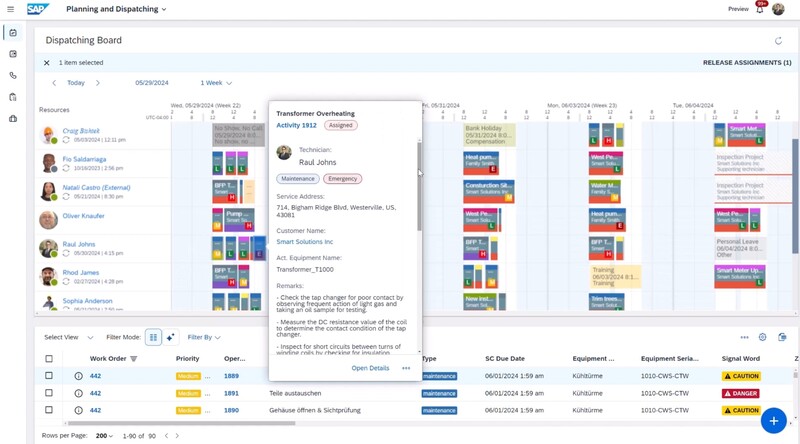Open the Select View dropdown
The height and width of the screenshot is (444, 800).
[x=68, y=338]
